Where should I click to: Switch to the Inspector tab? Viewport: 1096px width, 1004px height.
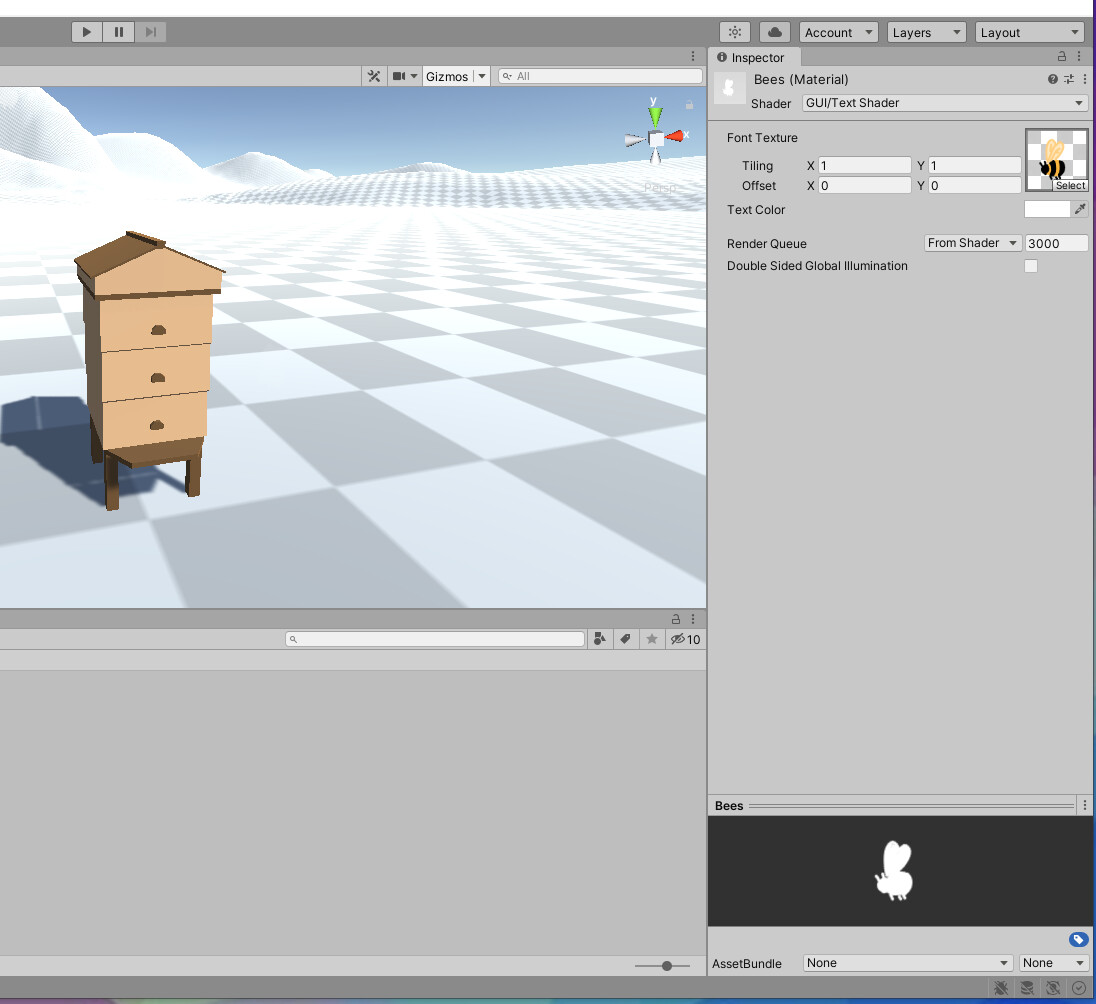pos(754,57)
